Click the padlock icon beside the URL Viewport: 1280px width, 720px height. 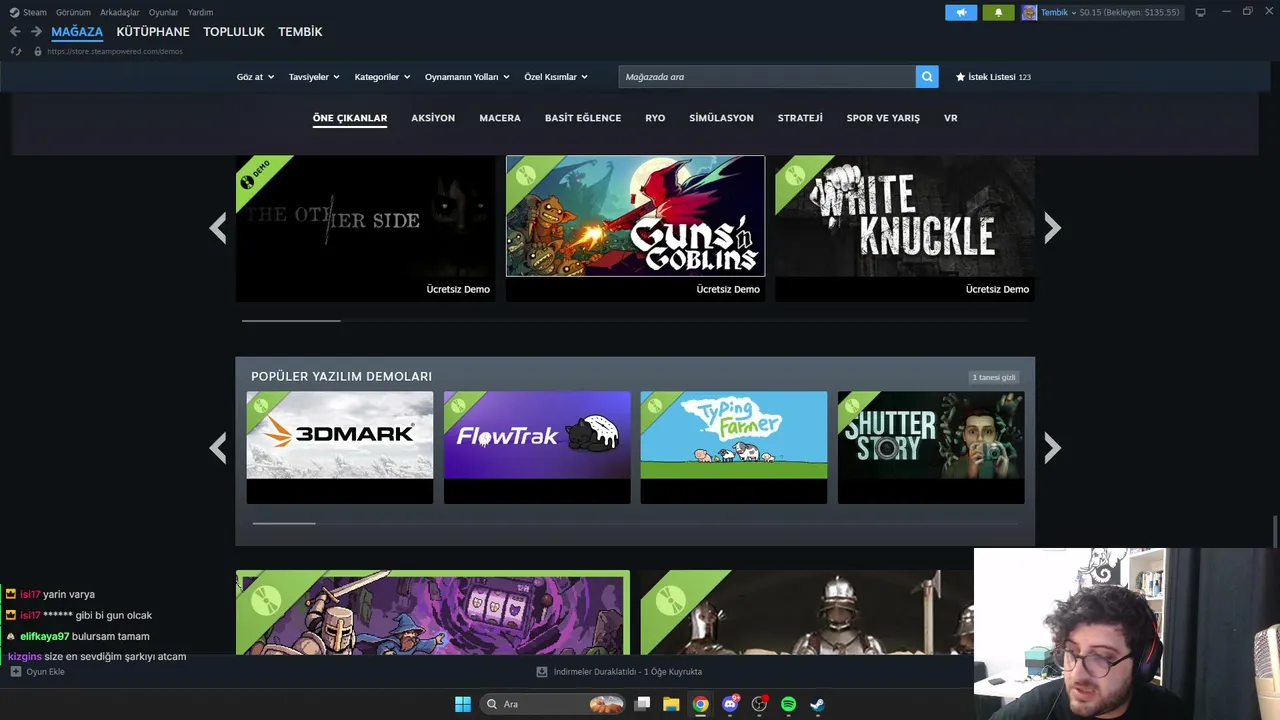[x=38, y=51]
